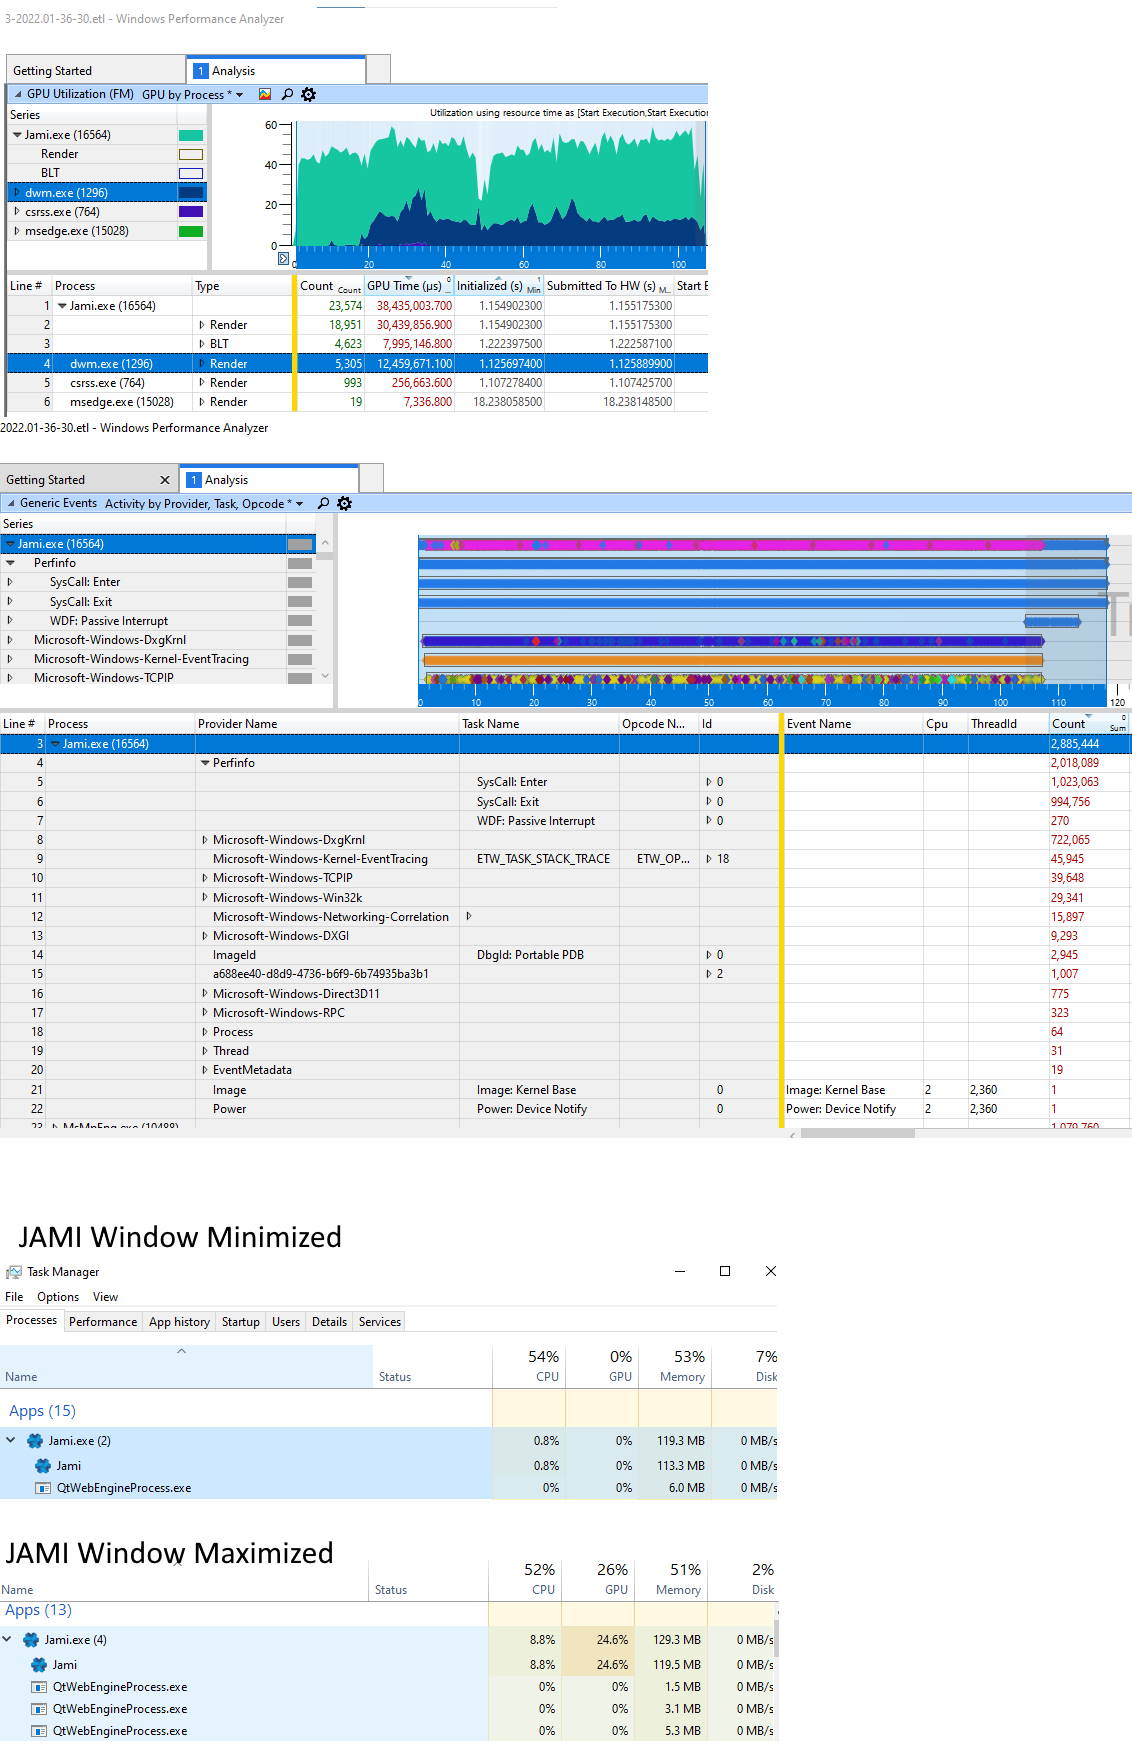Viewport: 1132px width, 1758px height.
Task: Click the orange EventTracing timeline bar
Action: point(732,660)
